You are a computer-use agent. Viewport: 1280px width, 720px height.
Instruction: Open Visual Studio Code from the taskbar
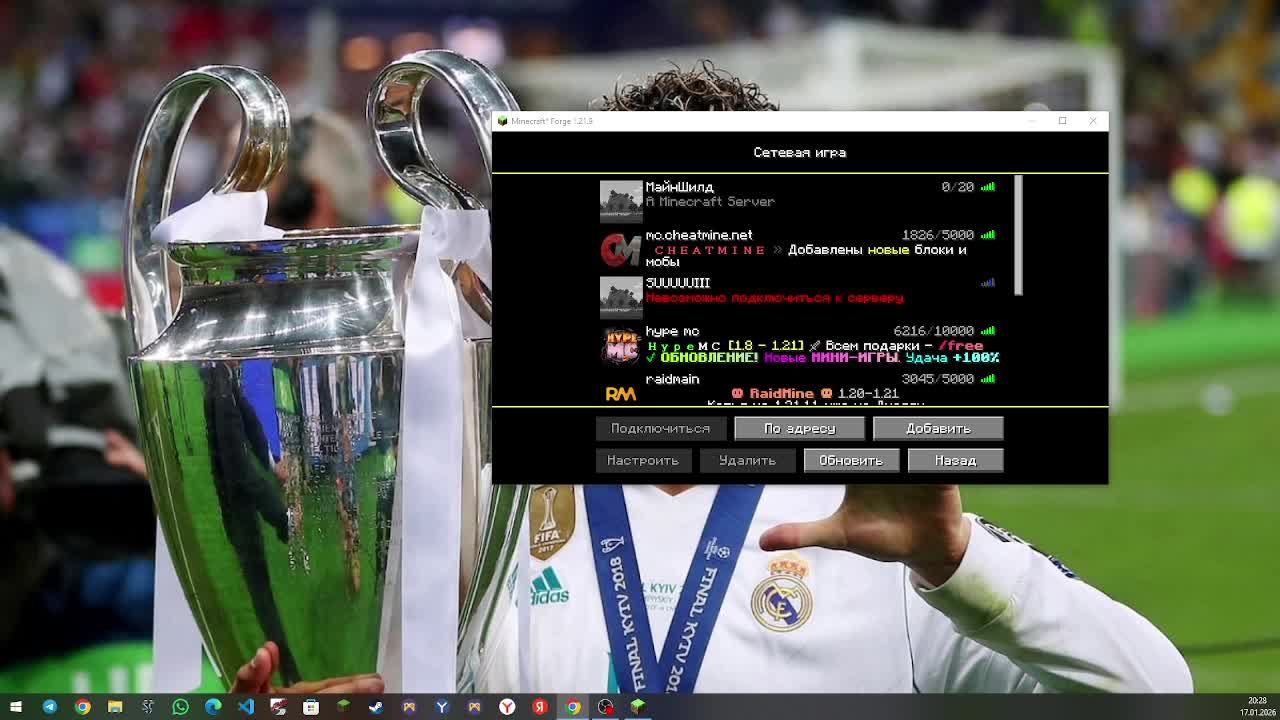click(246, 707)
